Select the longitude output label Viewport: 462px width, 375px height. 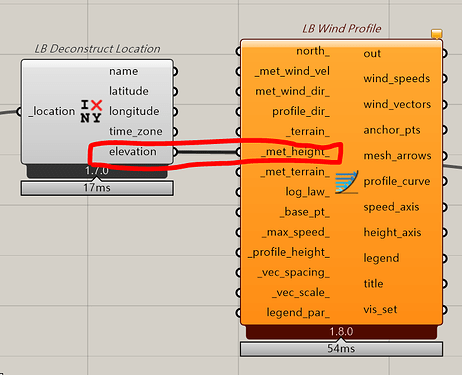point(134,111)
